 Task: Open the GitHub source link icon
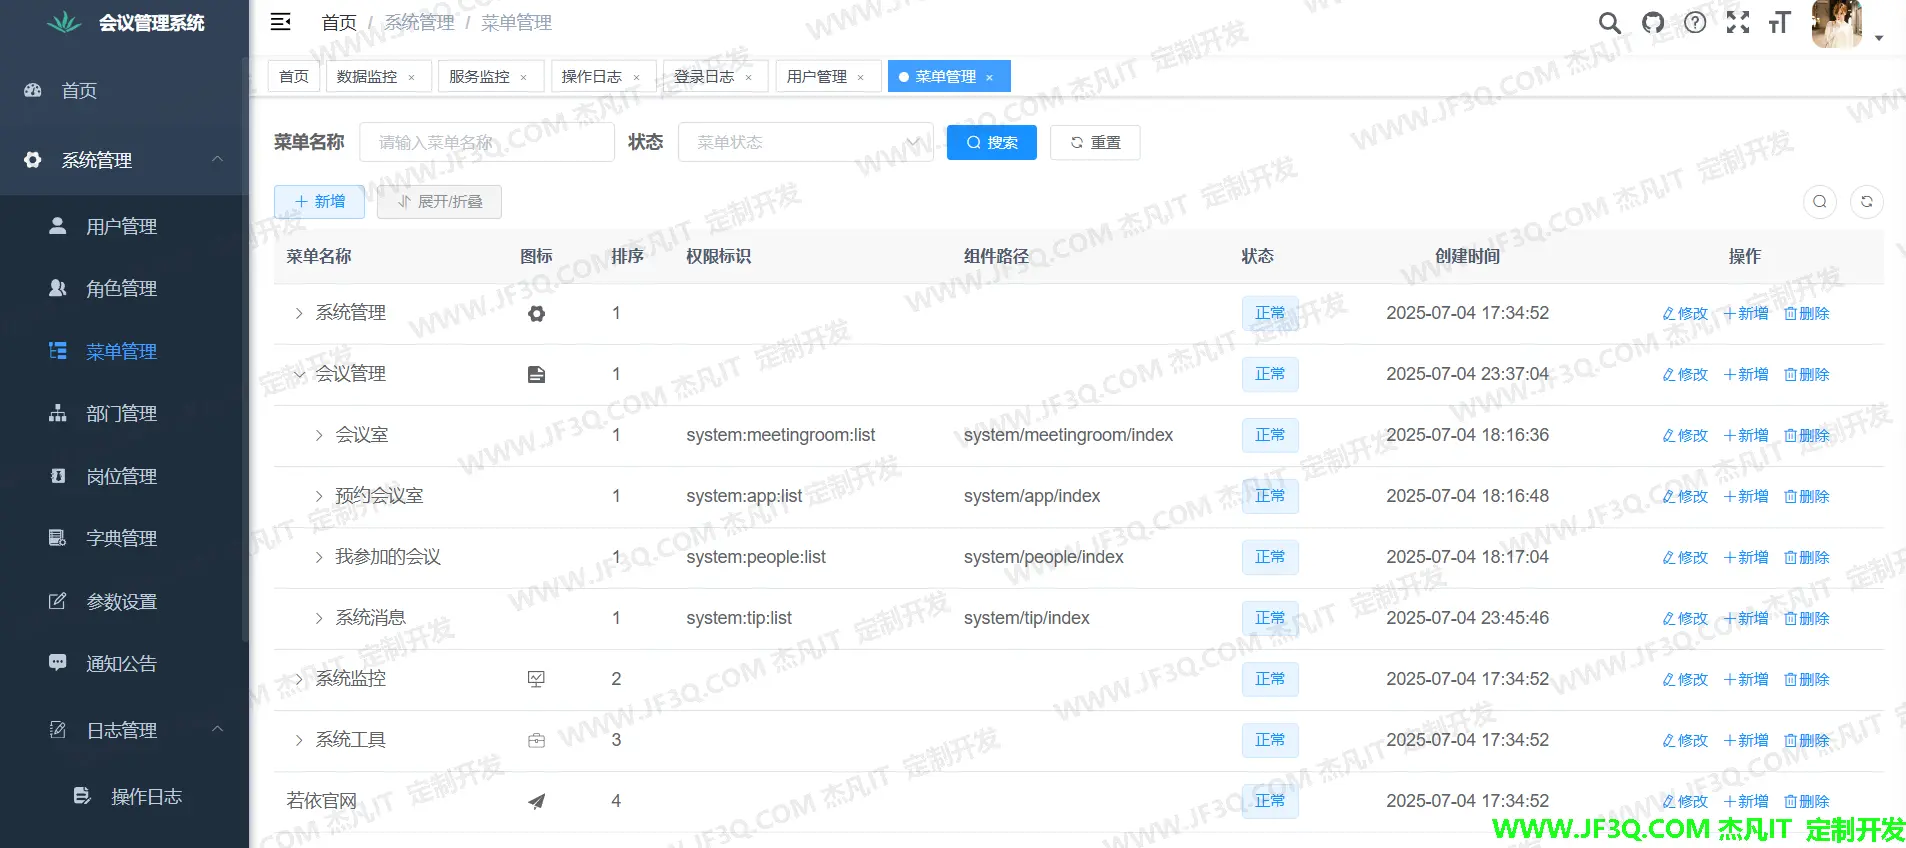(x=1653, y=23)
